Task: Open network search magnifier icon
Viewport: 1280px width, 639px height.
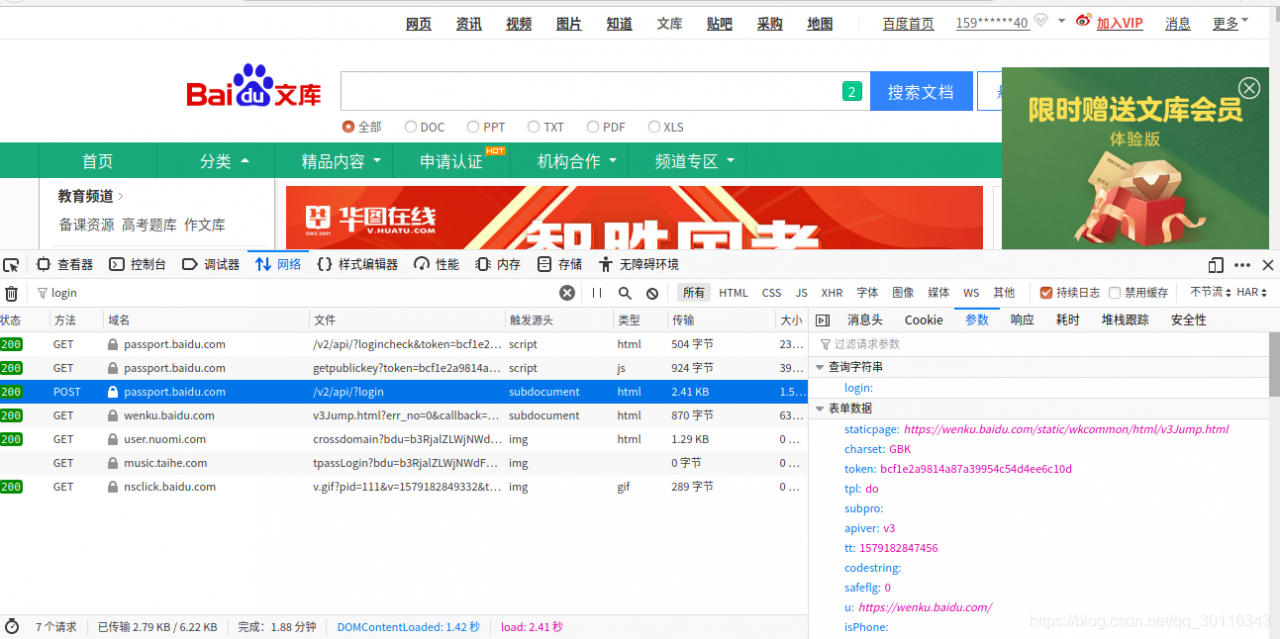Action: click(x=625, y=293)
